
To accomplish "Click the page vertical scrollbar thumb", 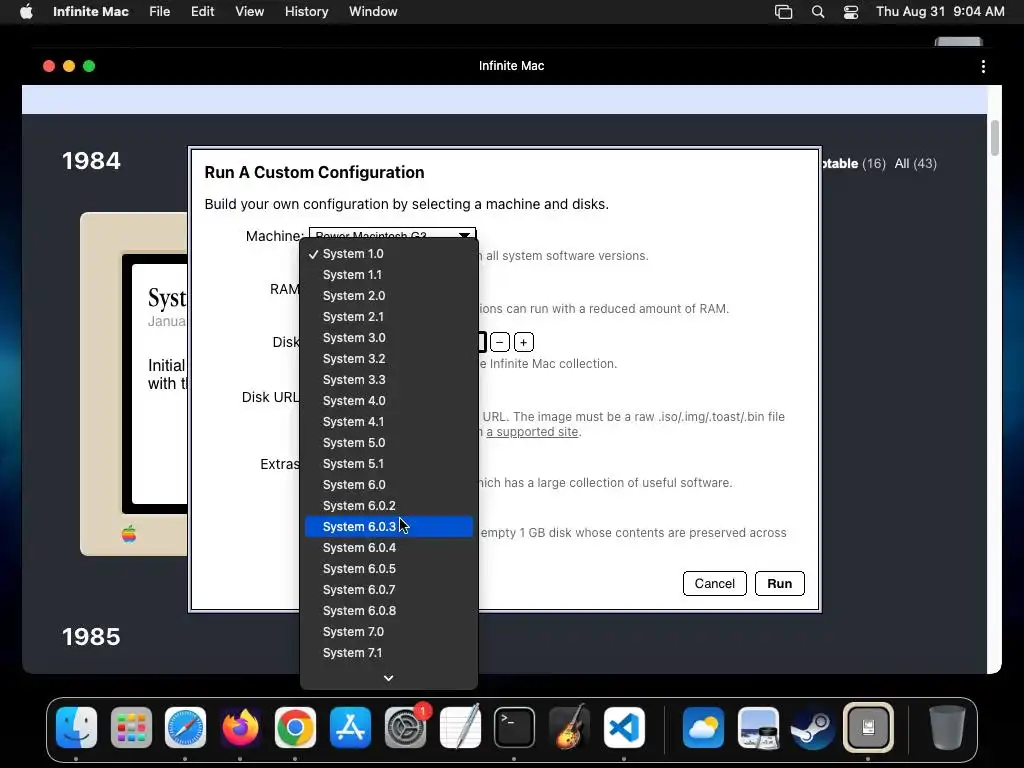I will coord(995,138).
